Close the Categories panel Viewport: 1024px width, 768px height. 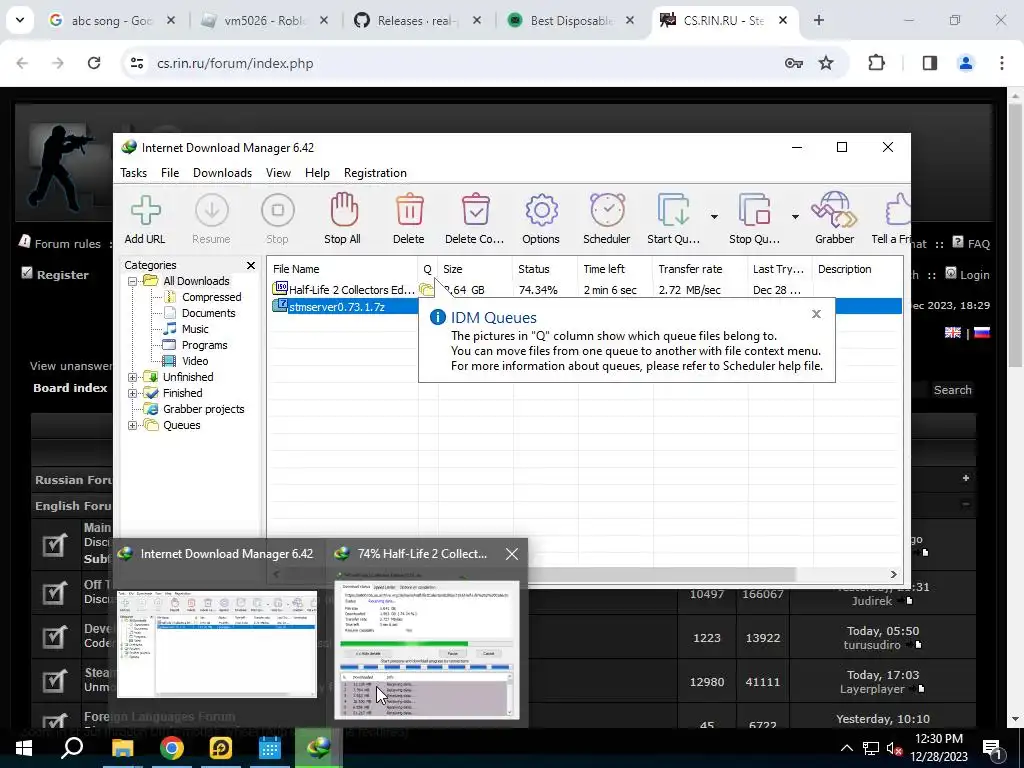click(251, 265)
